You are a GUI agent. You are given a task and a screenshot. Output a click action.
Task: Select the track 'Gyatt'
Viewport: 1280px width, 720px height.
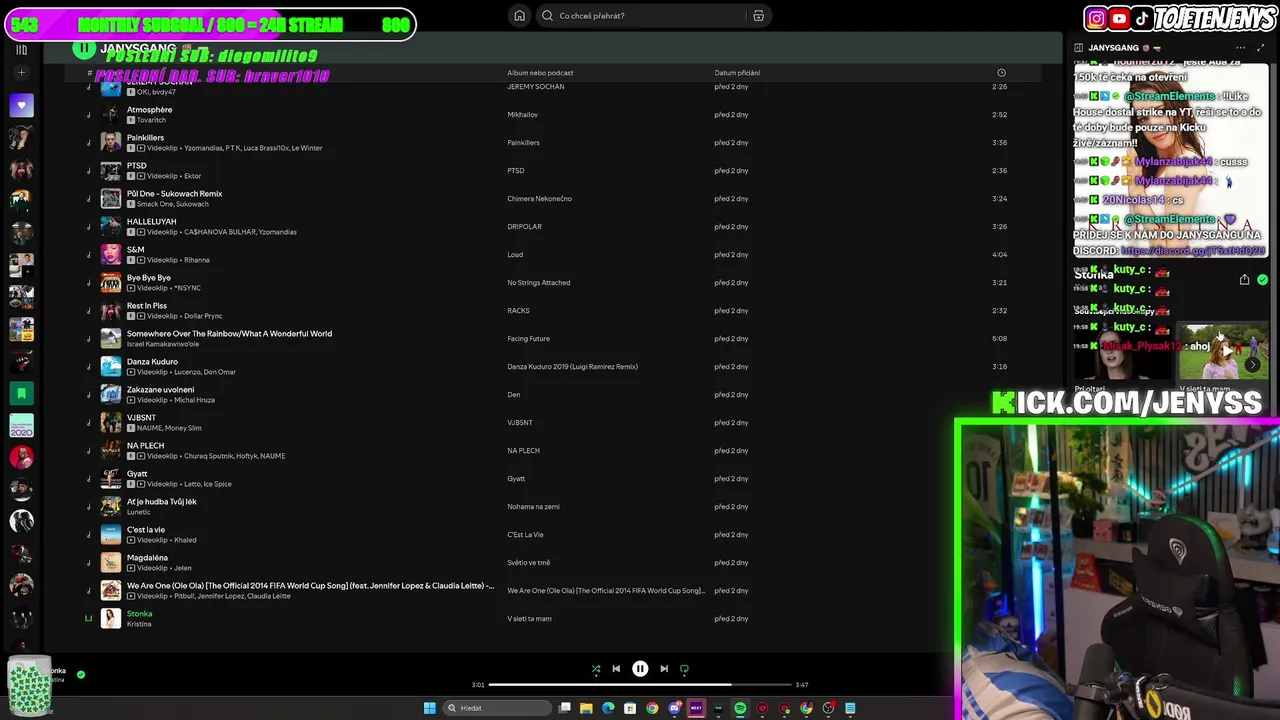click(x=137, y=474)
